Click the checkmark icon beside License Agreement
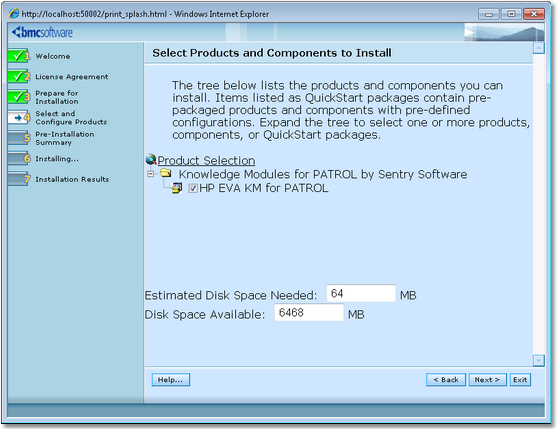 (x=19, y=76)
